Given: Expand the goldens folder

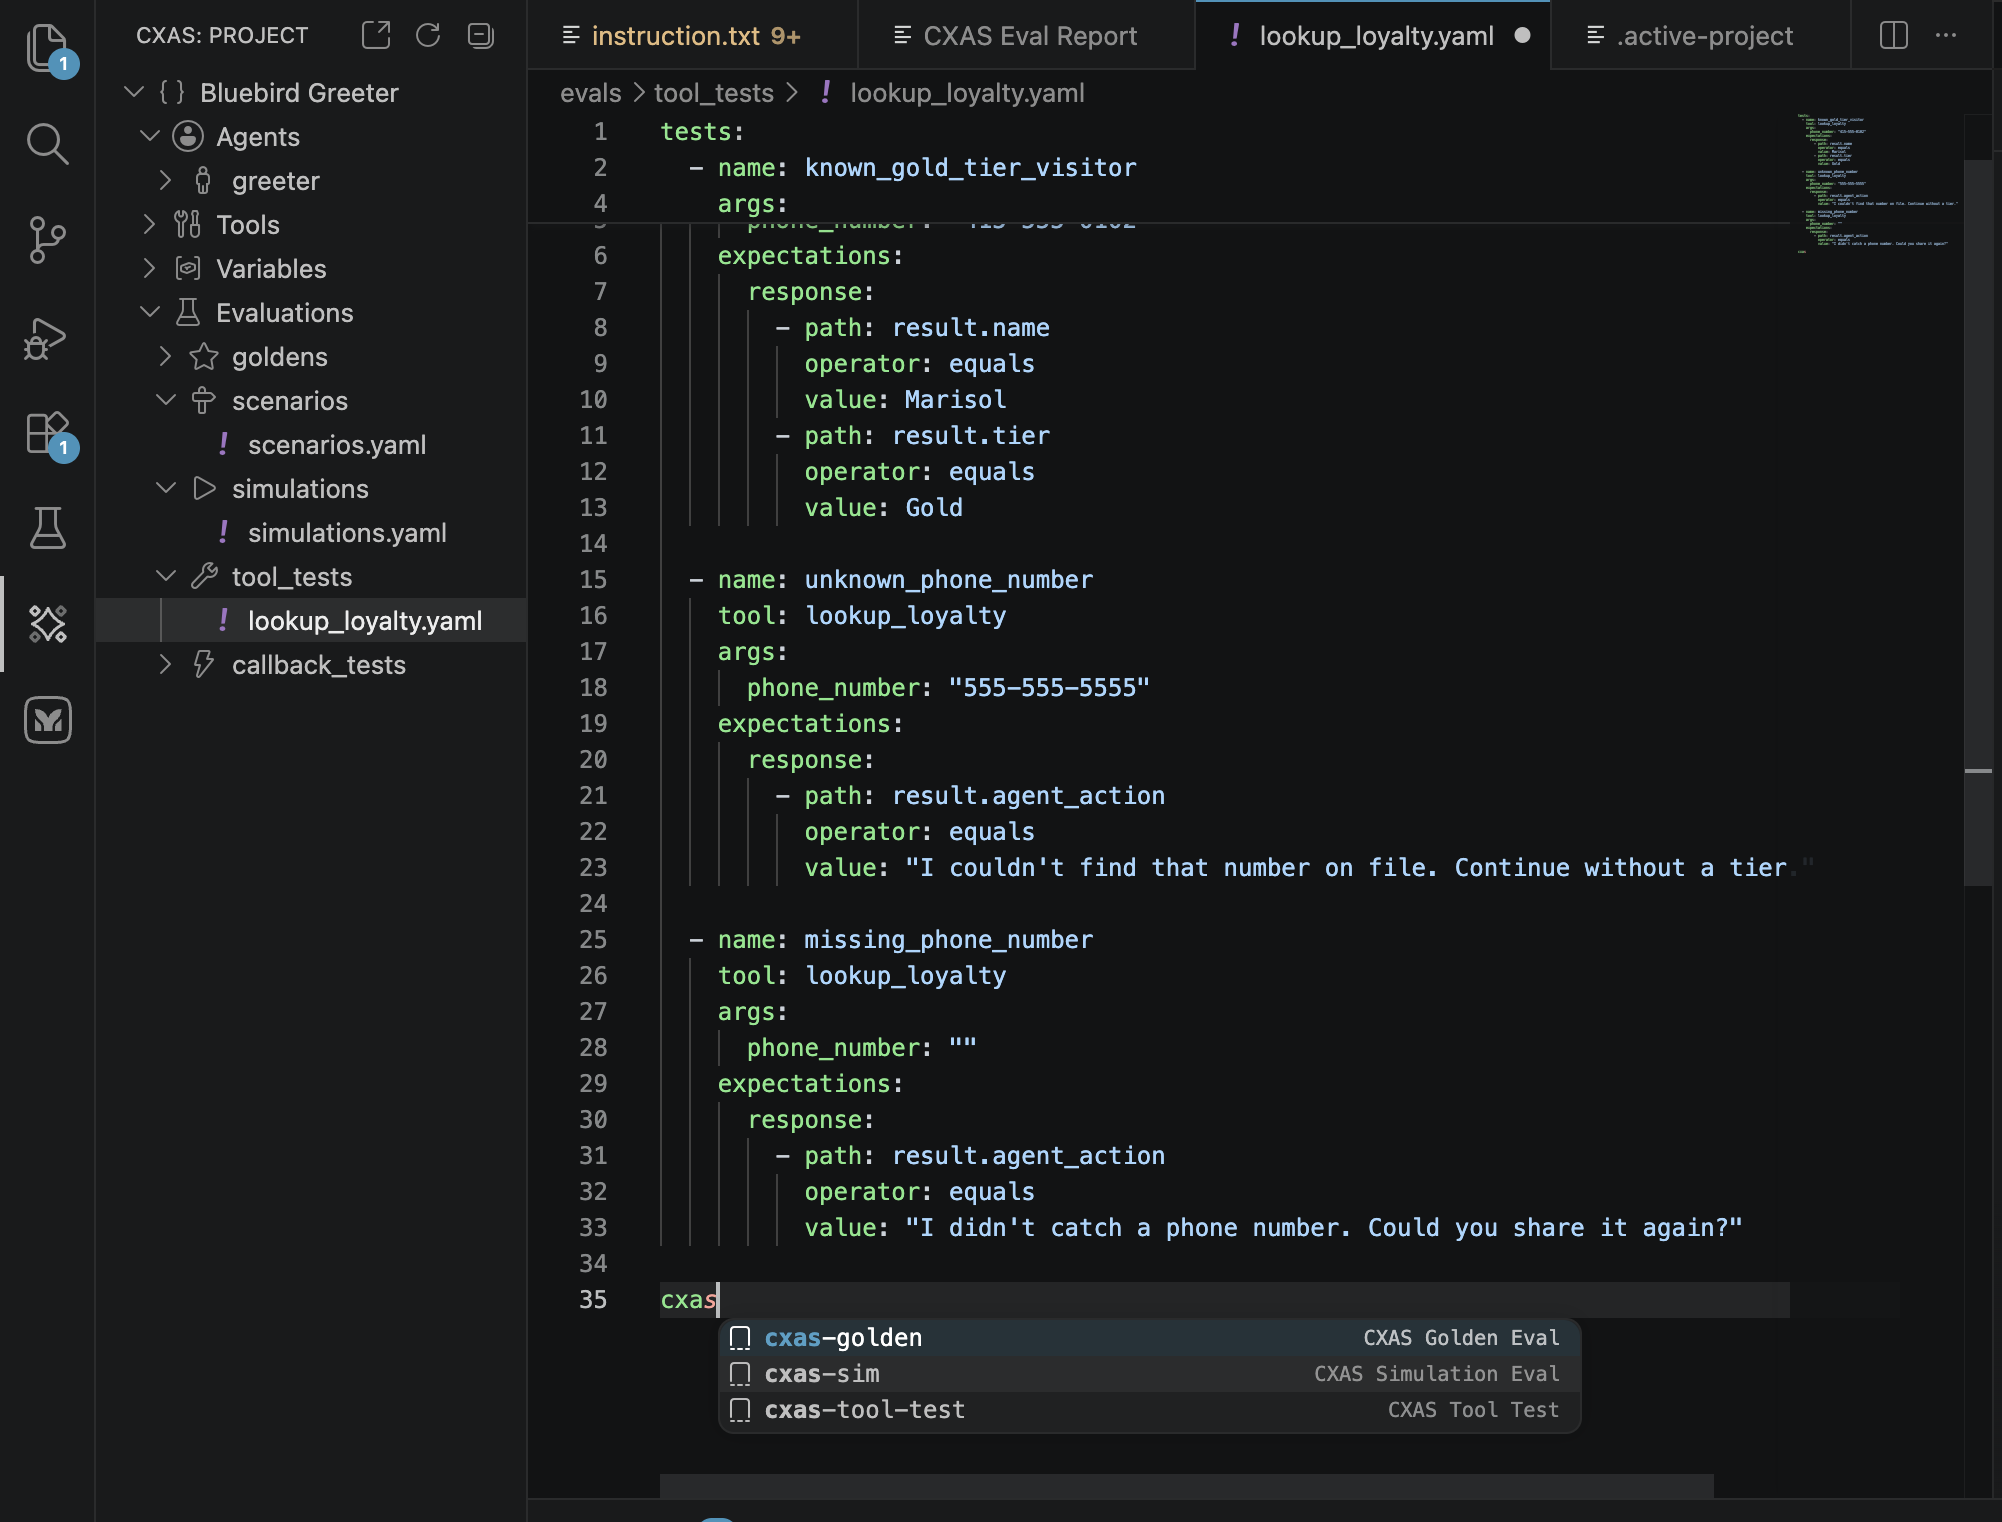Looking at the screenshot, I should click(166, 356).
